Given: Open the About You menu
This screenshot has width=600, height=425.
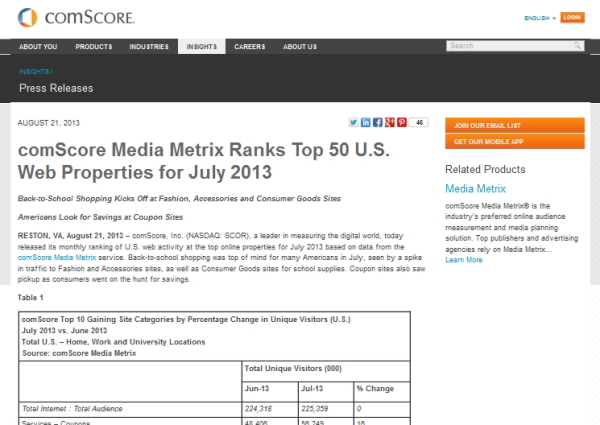Looking at the screenshot, I should click(x=38, y=46).
